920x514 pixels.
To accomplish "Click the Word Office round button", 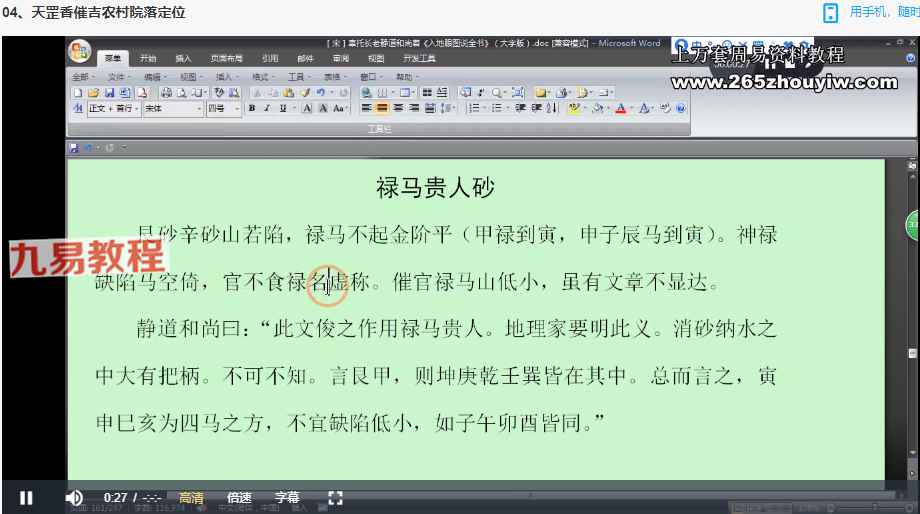I will (80, 53).
